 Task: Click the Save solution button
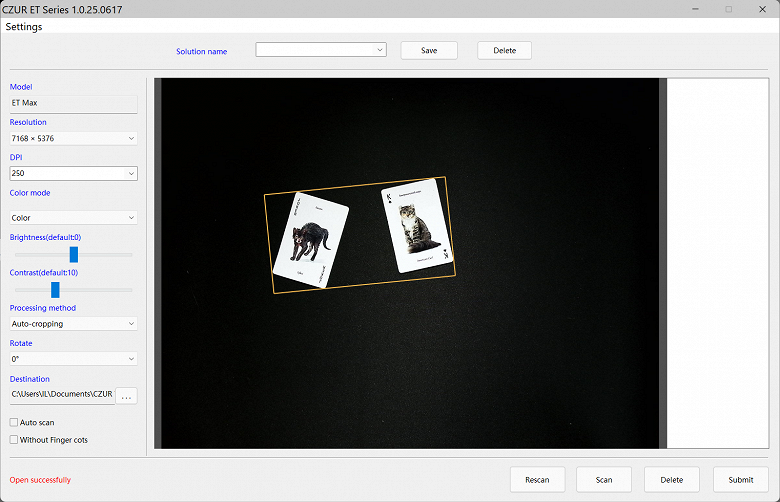point(429,50)
